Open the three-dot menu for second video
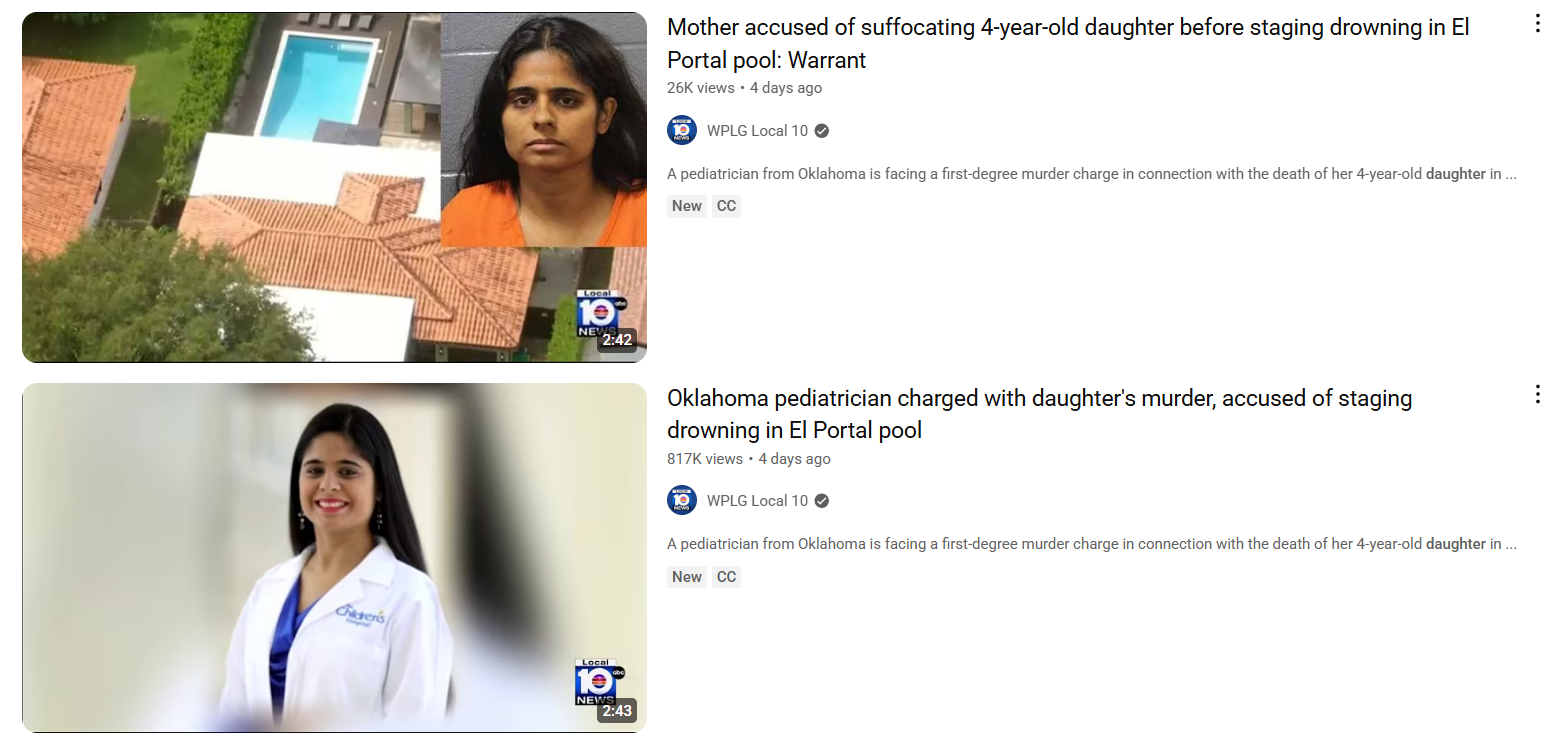 click(x=1538, y=395)
